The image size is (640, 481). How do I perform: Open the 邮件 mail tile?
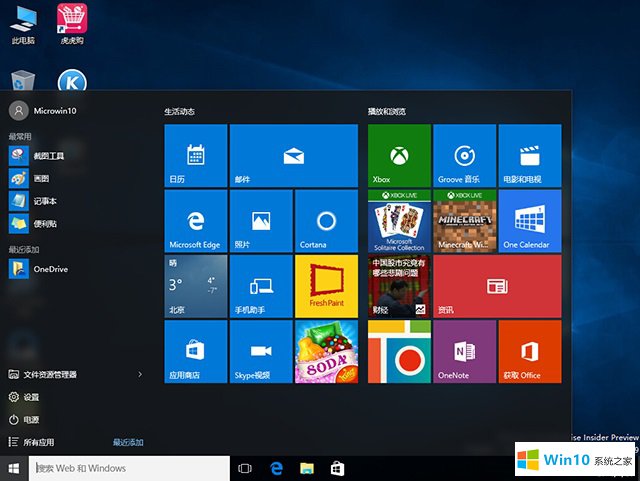point(293,156)
